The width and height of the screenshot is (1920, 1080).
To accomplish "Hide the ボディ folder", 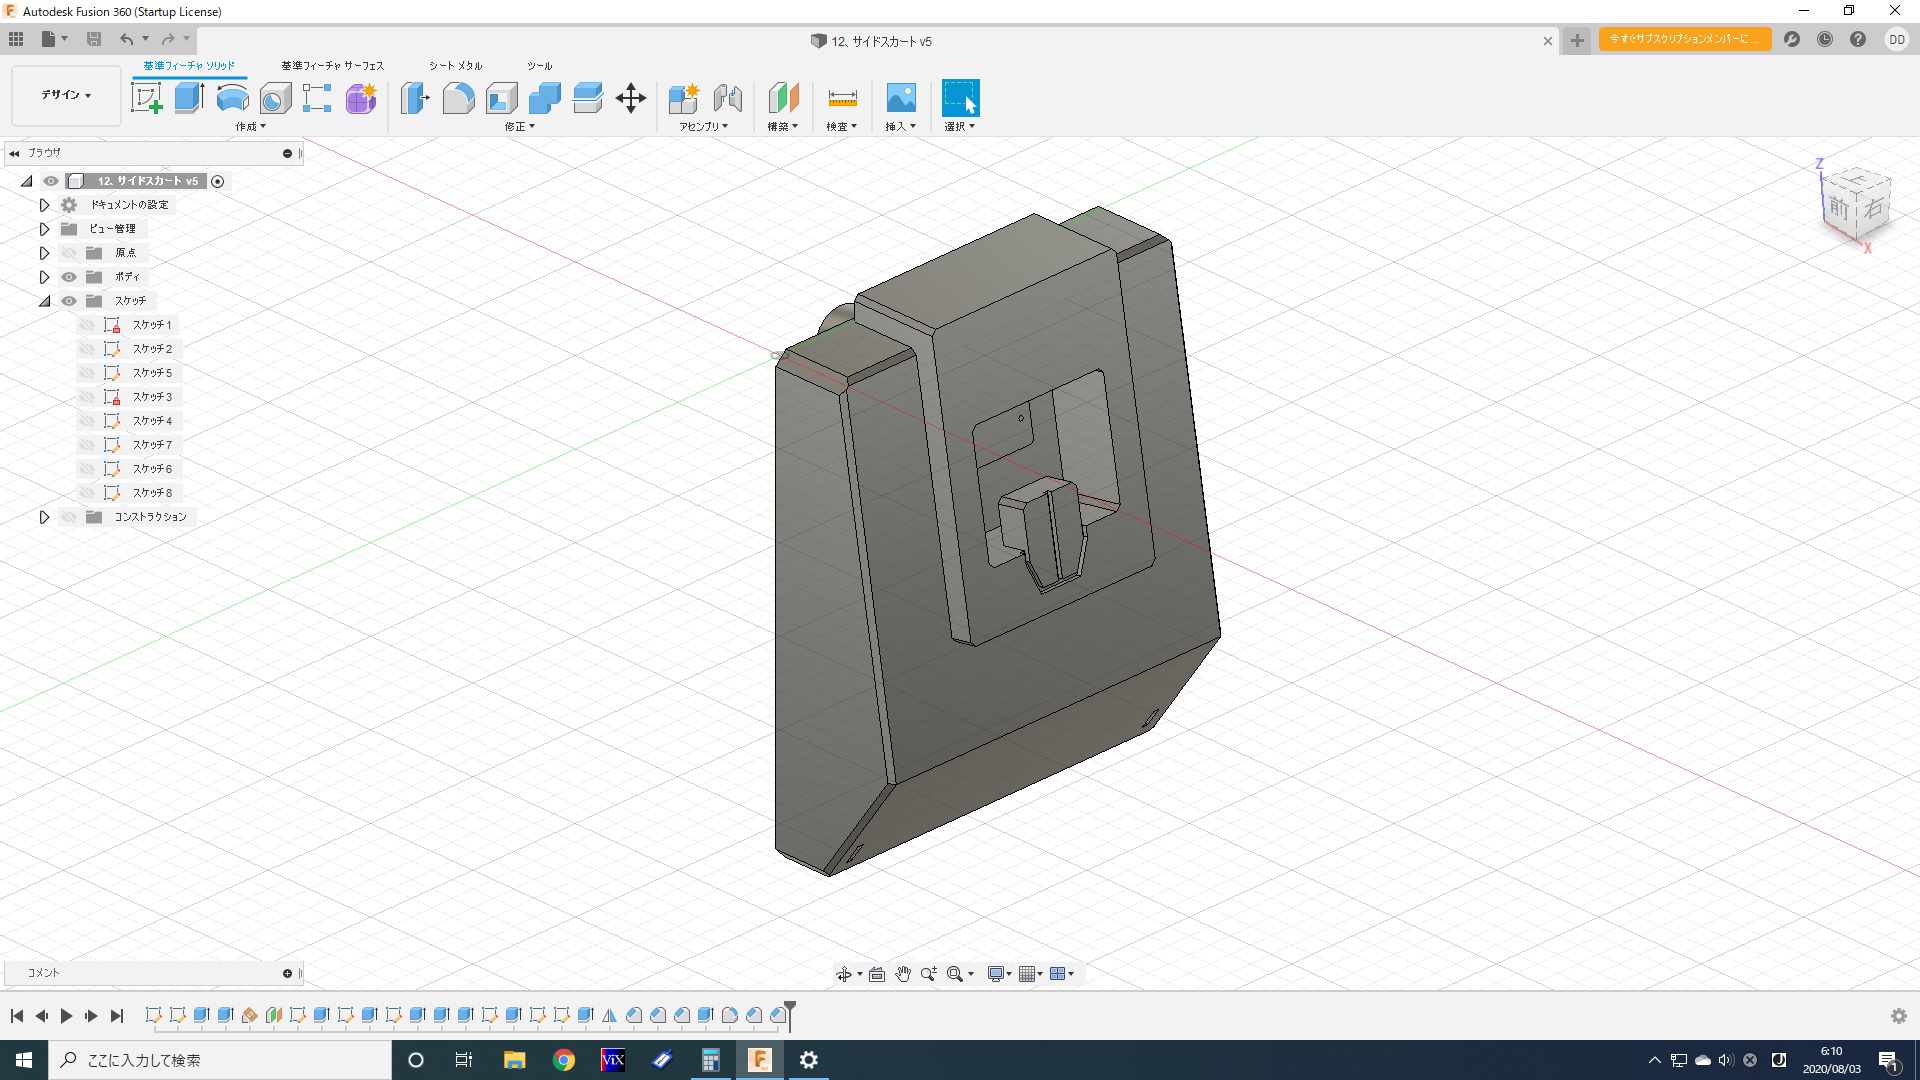I will (69, 277).
